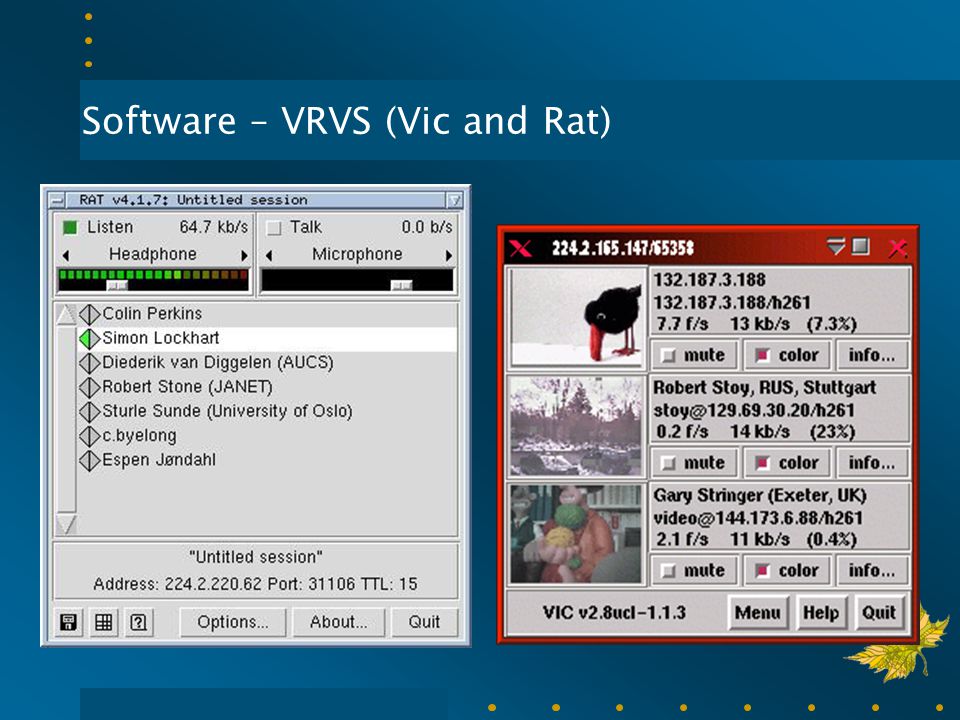The image size is (960, 720).
Task: Click Gary Stringer 2.1 f/s stats line
Action: 756,539
